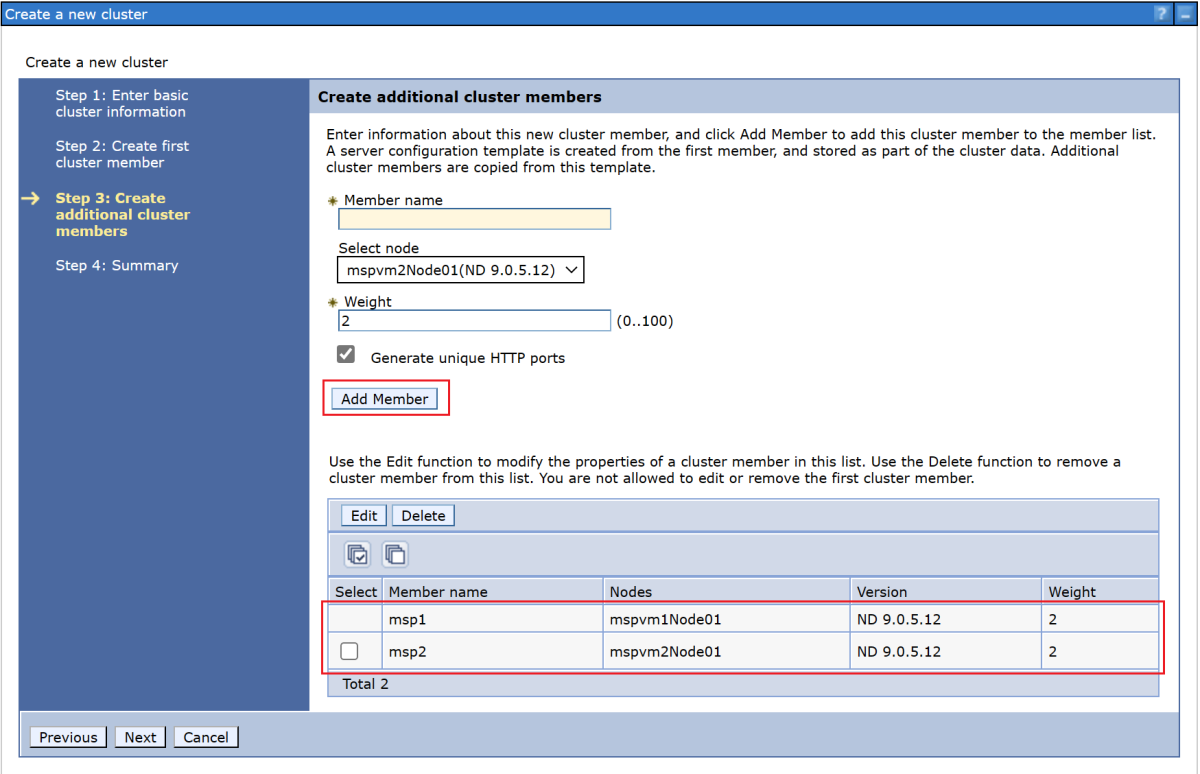Click the Select All Items icon
This screenshot has height=774, width=1200.
click(x=357, y=554)
